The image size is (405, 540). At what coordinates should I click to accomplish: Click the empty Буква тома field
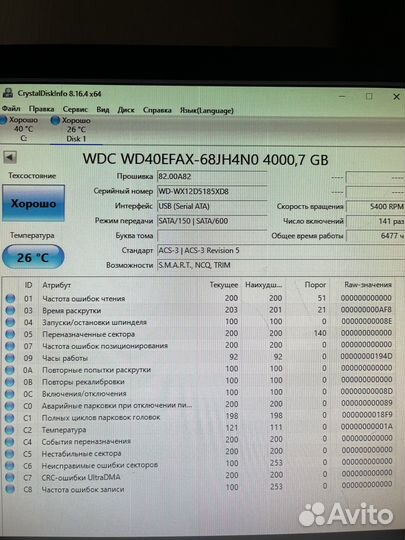(x=212, y=236)
